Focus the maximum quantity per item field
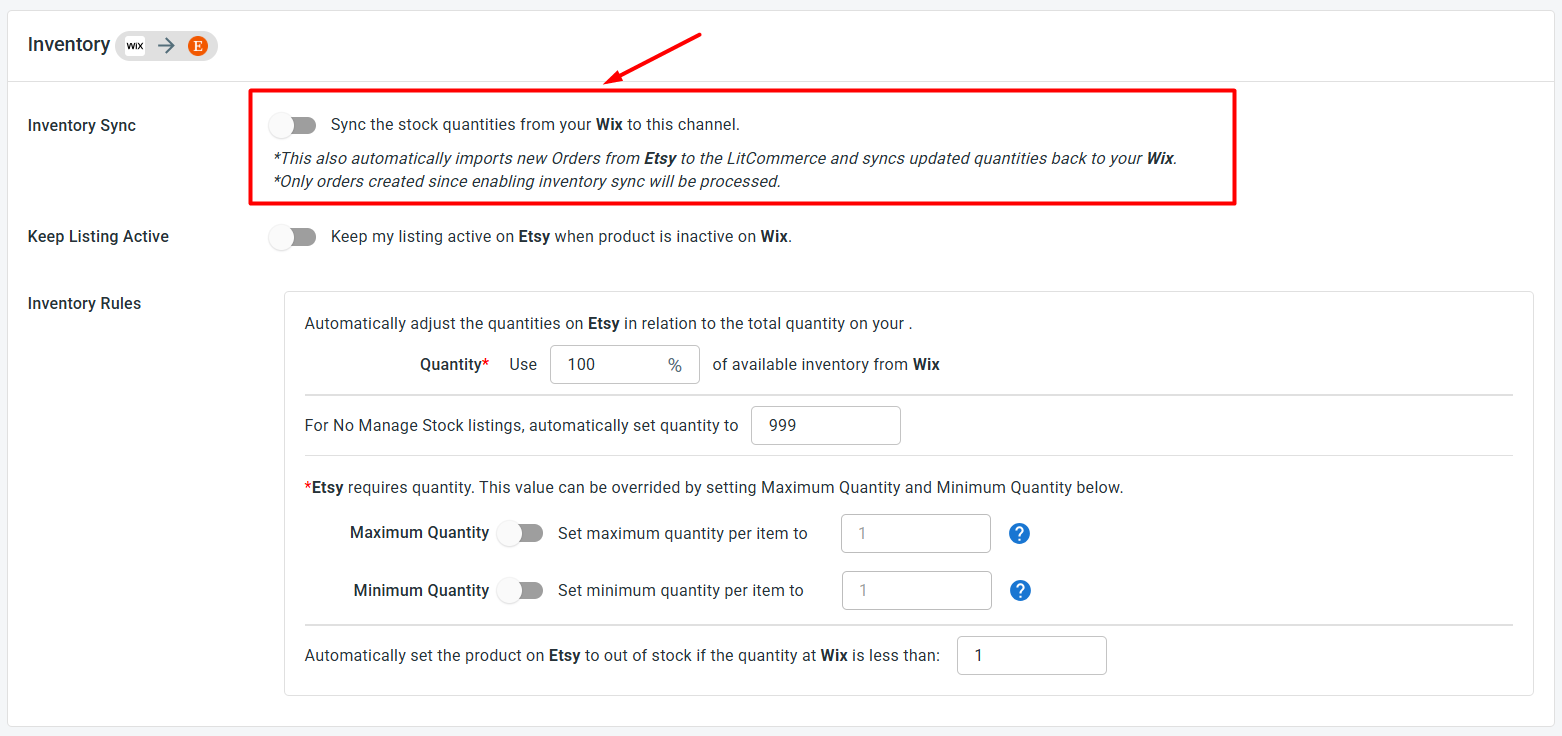This screenshot has width=1562, height=736. pos(916,533)
